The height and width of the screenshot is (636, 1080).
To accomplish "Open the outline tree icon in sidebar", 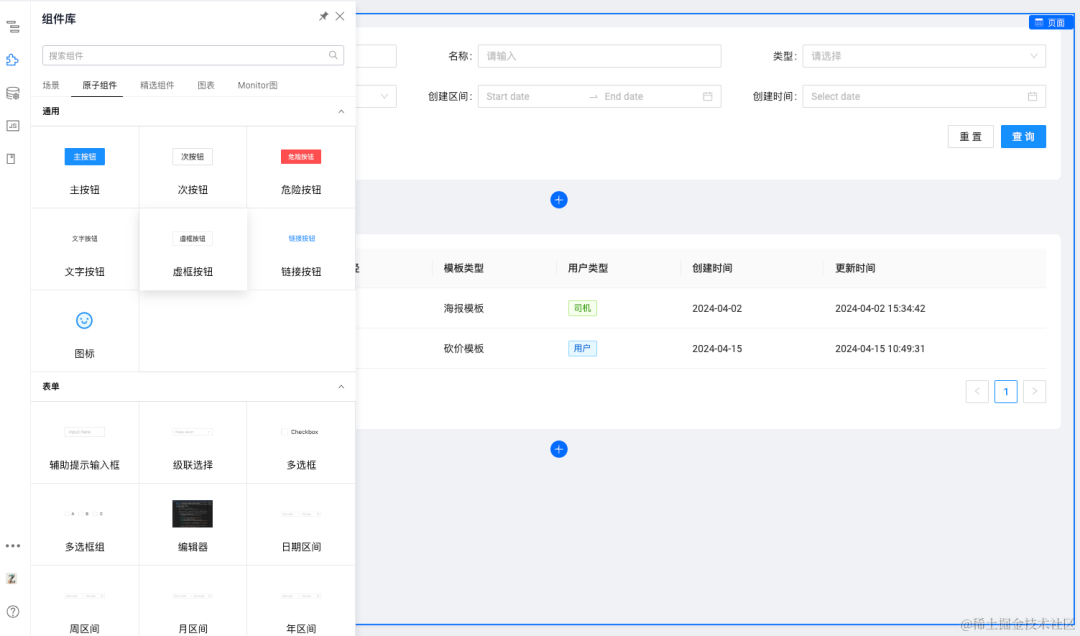I will click(12, 27).
